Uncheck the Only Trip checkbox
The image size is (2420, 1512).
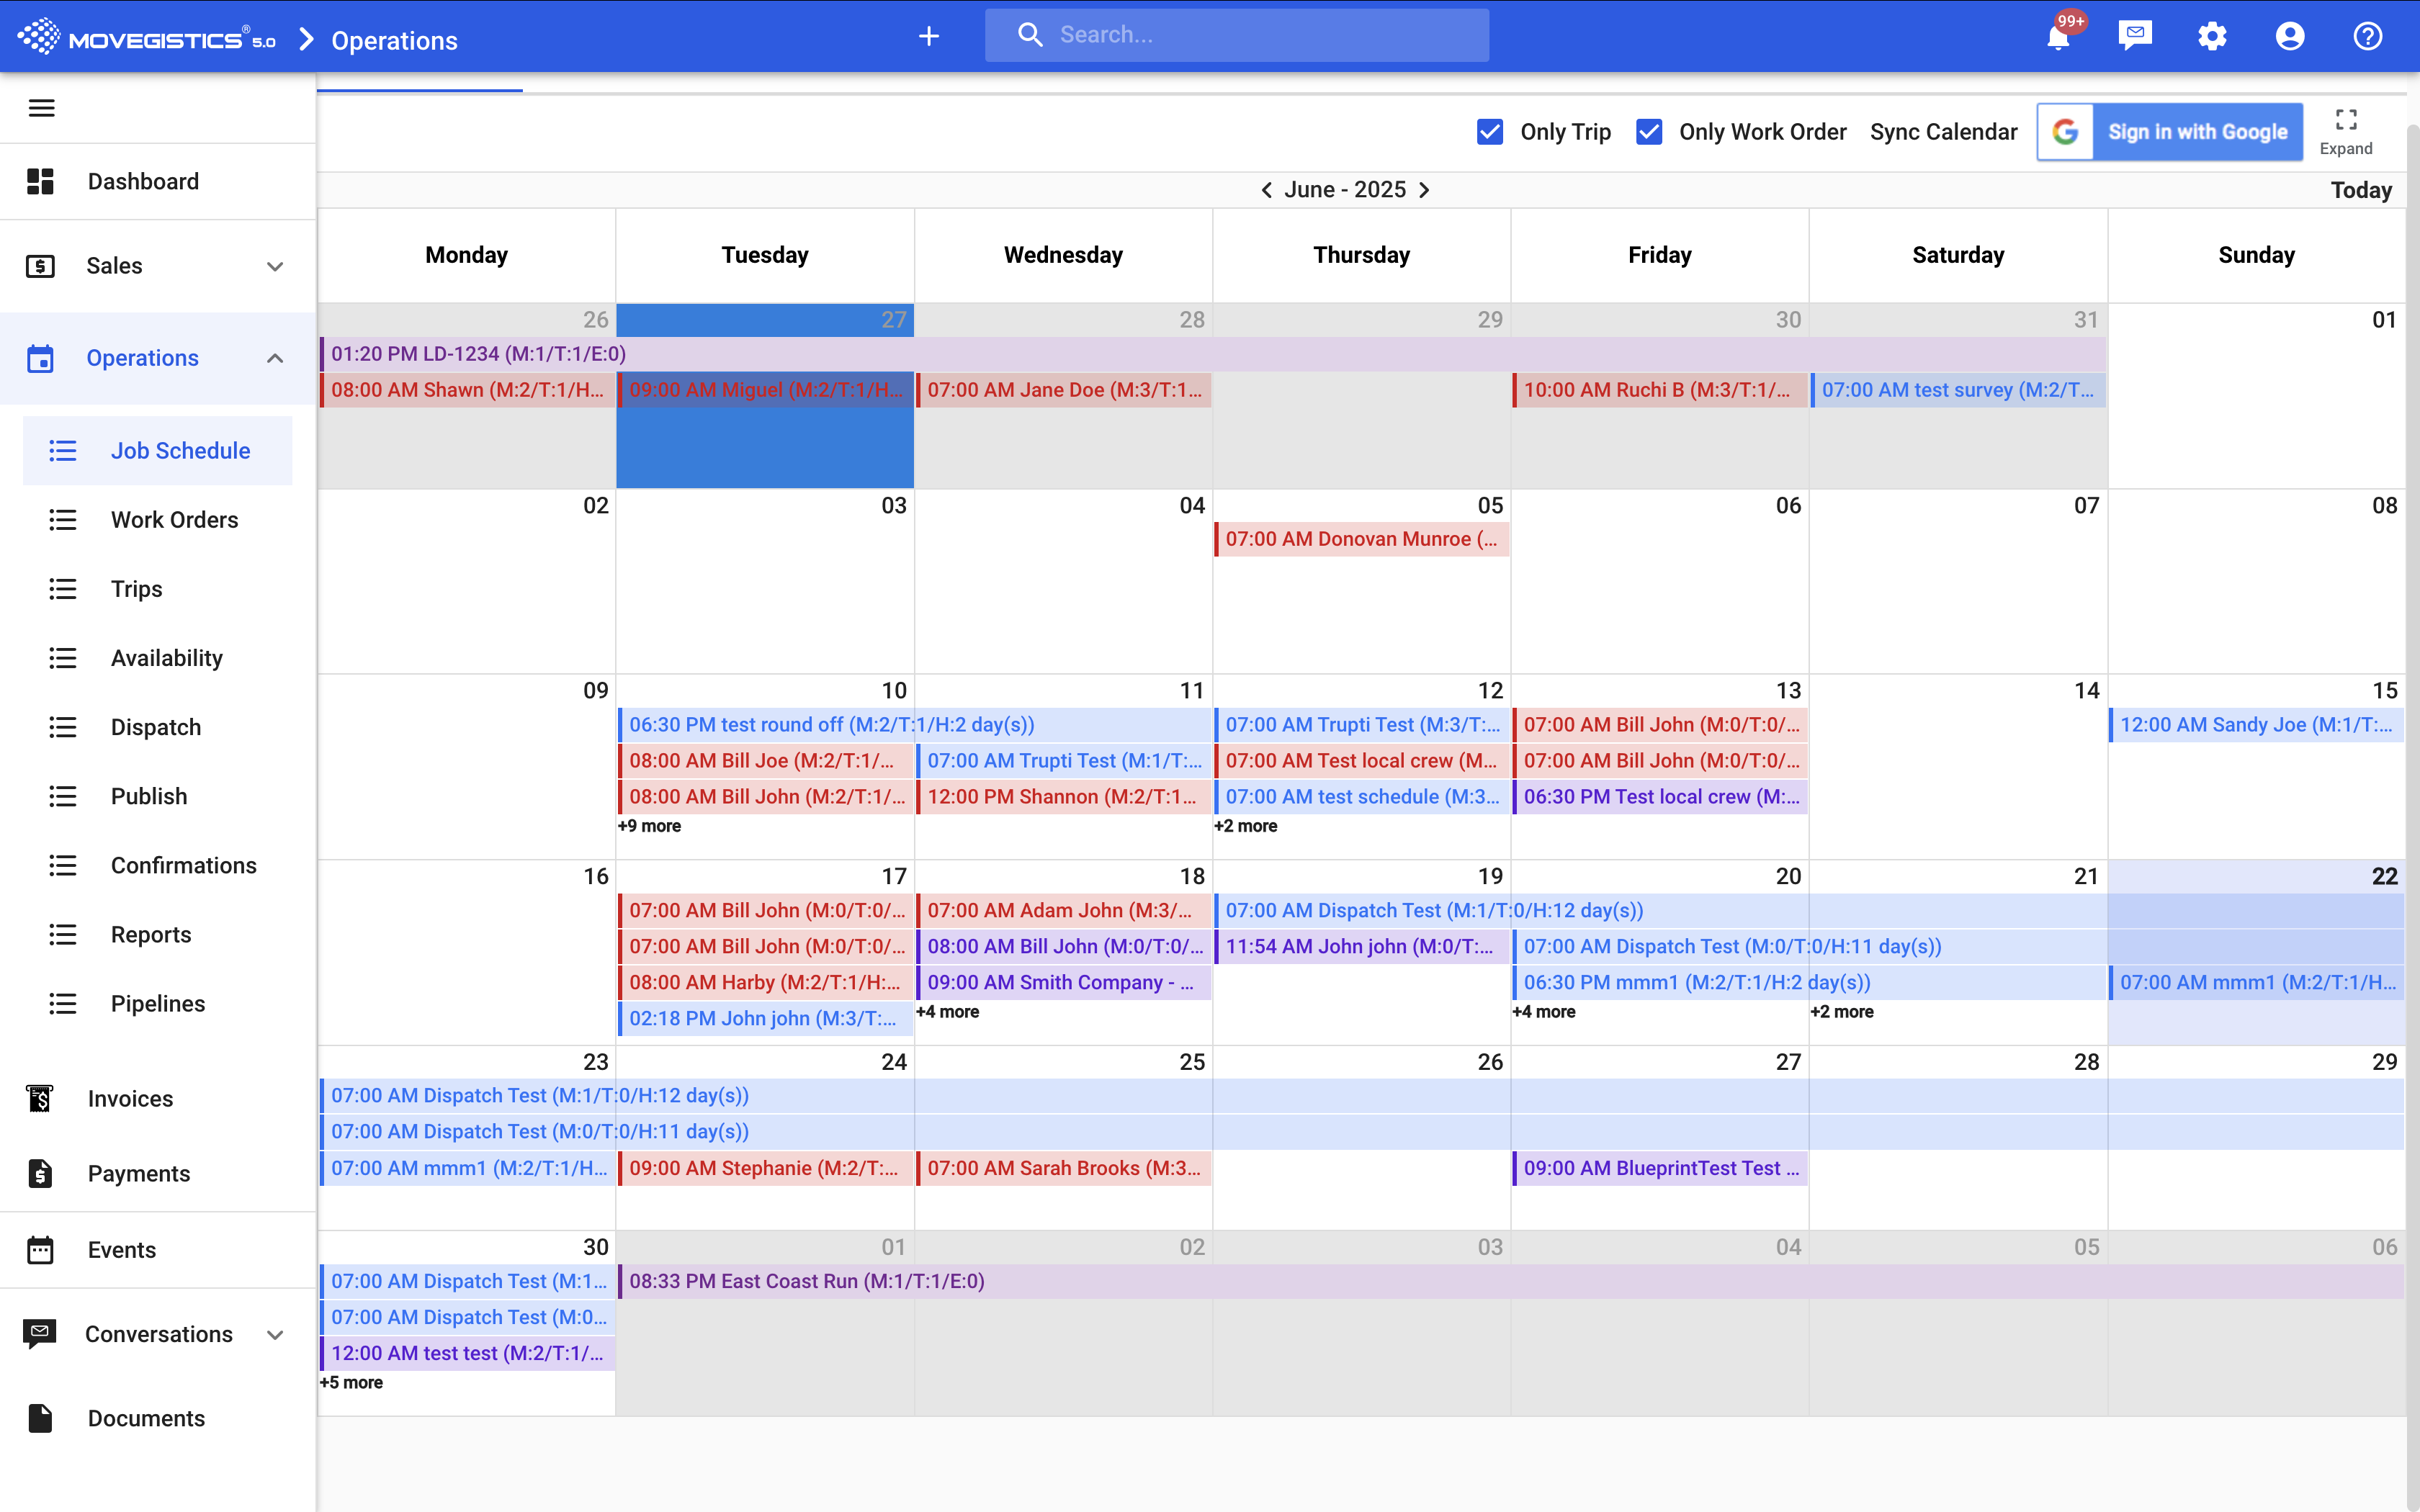1490,132
